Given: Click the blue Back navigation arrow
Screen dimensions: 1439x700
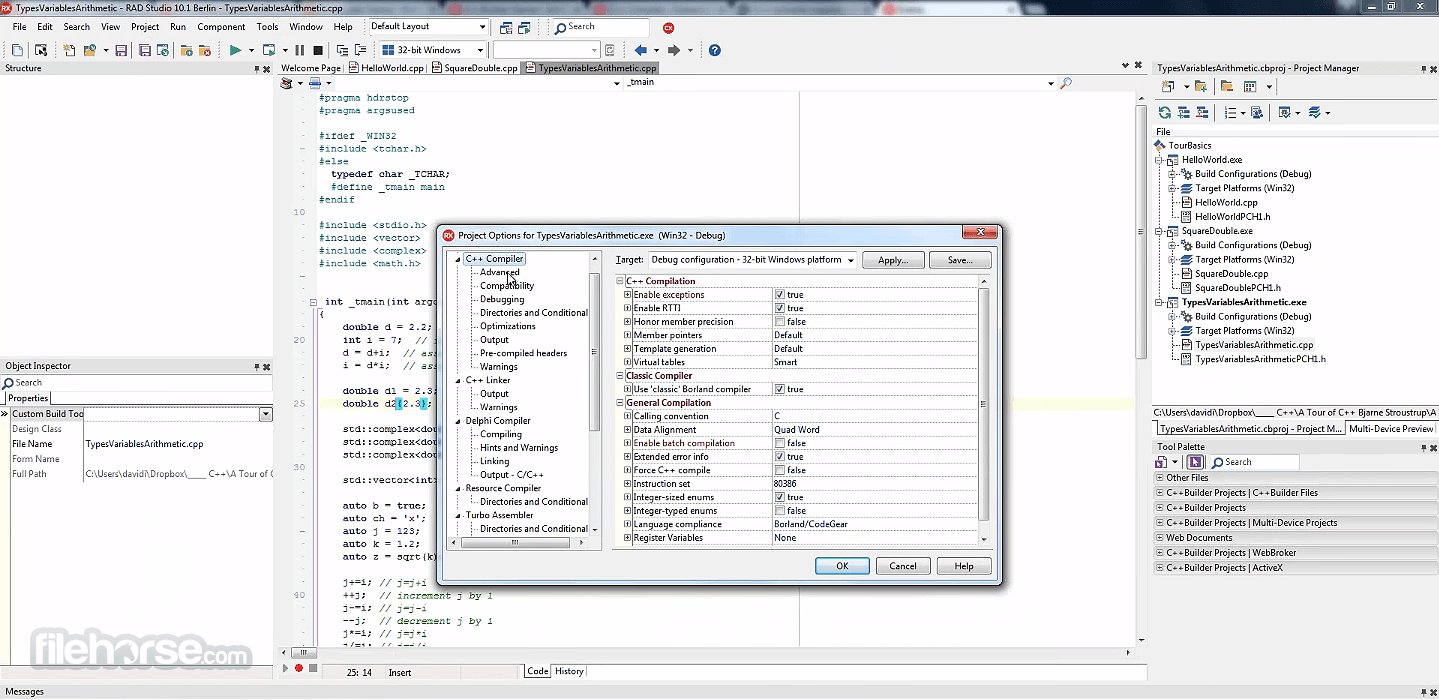Looking at the screenshot, I should point(640,50).
